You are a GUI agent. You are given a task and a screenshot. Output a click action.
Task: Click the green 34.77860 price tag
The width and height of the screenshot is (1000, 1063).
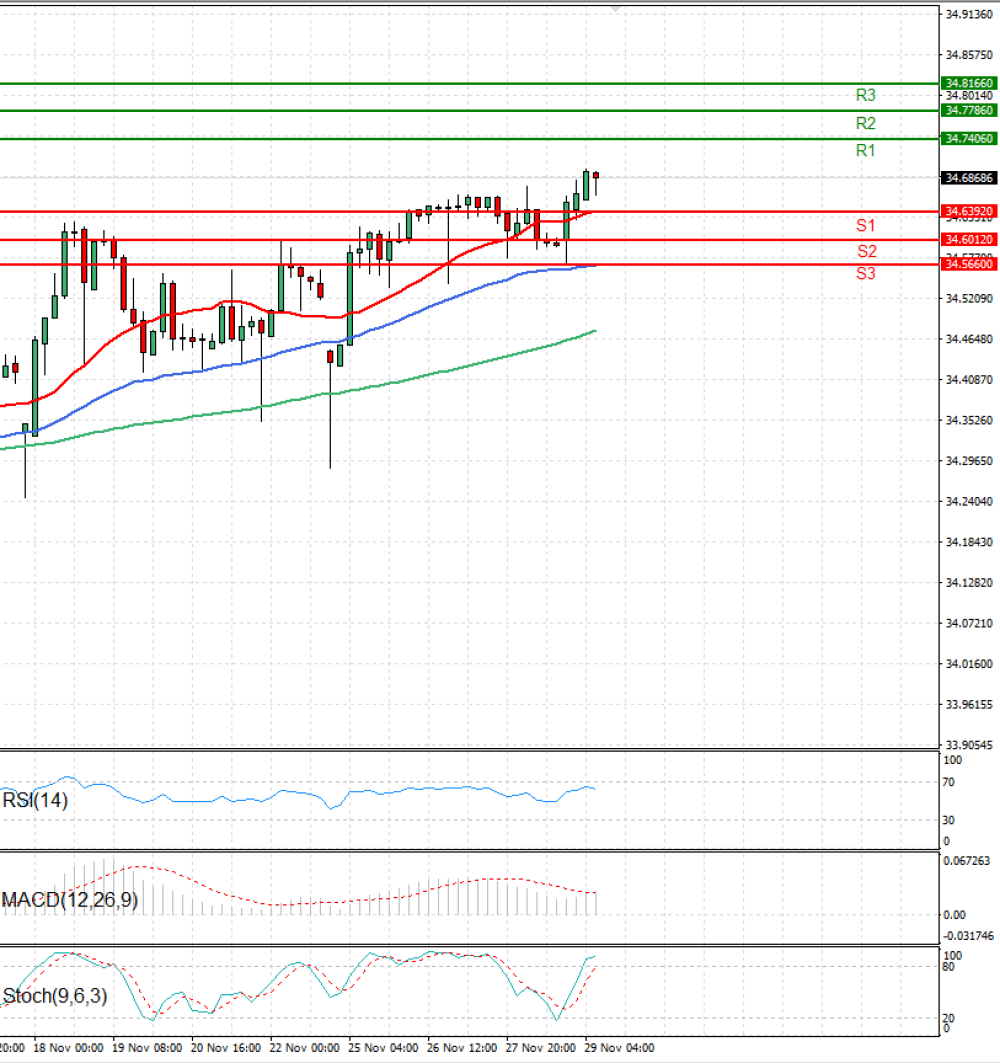pyautogui.click(x=969, y=111)
